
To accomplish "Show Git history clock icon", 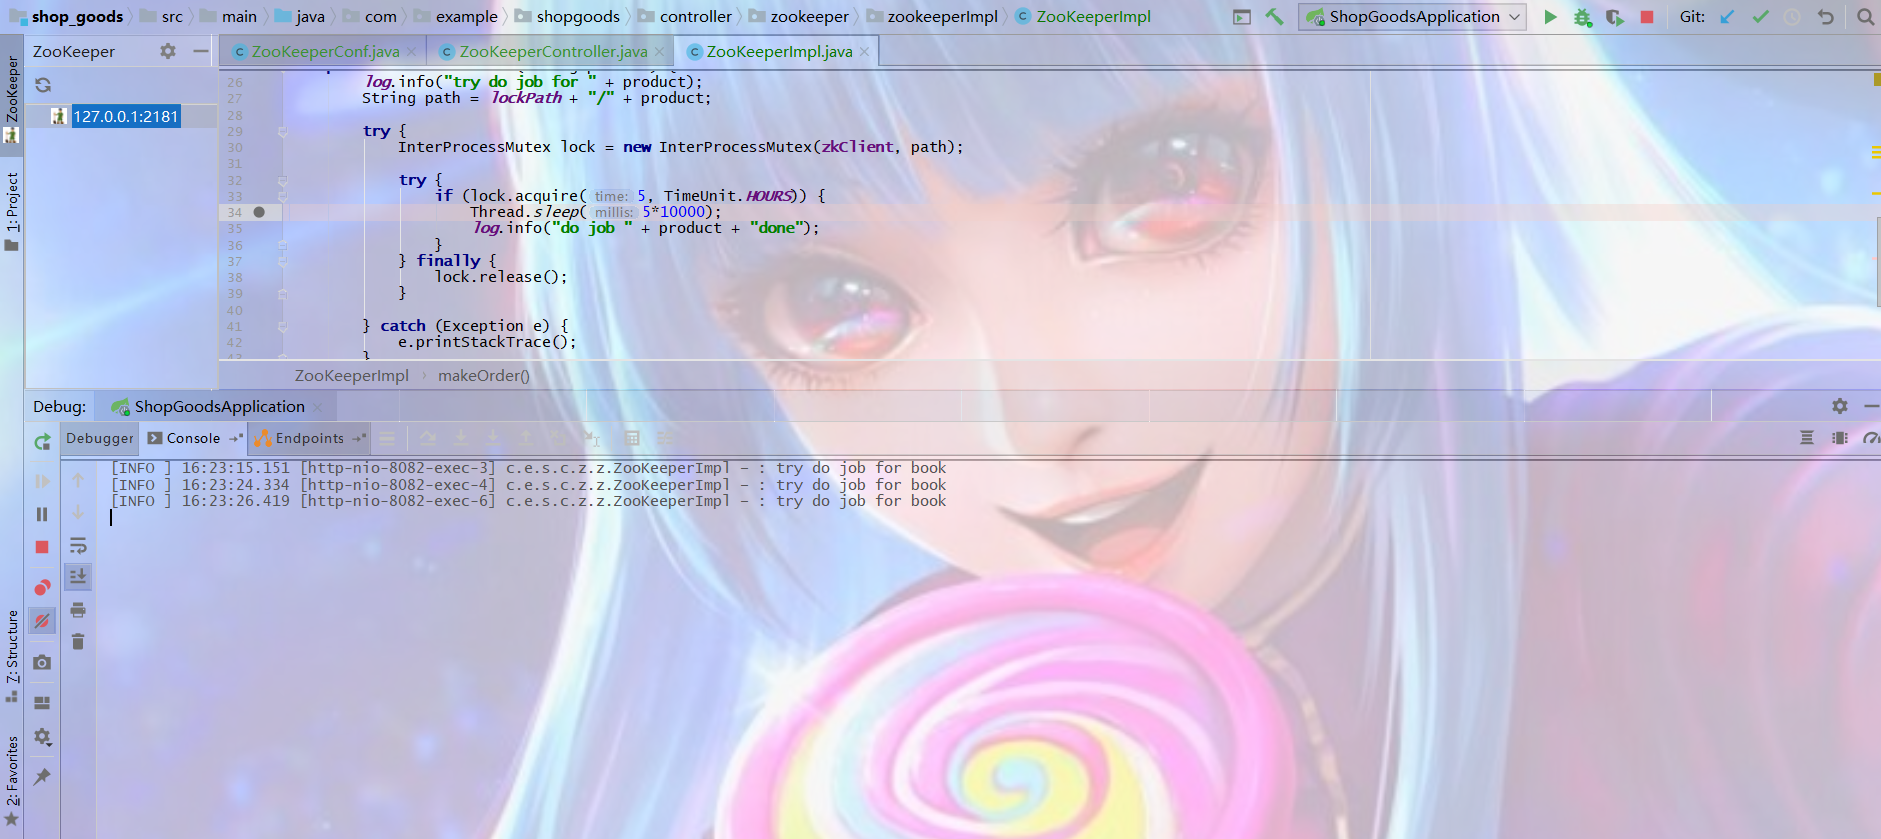I will click(x=1792, y=16).
